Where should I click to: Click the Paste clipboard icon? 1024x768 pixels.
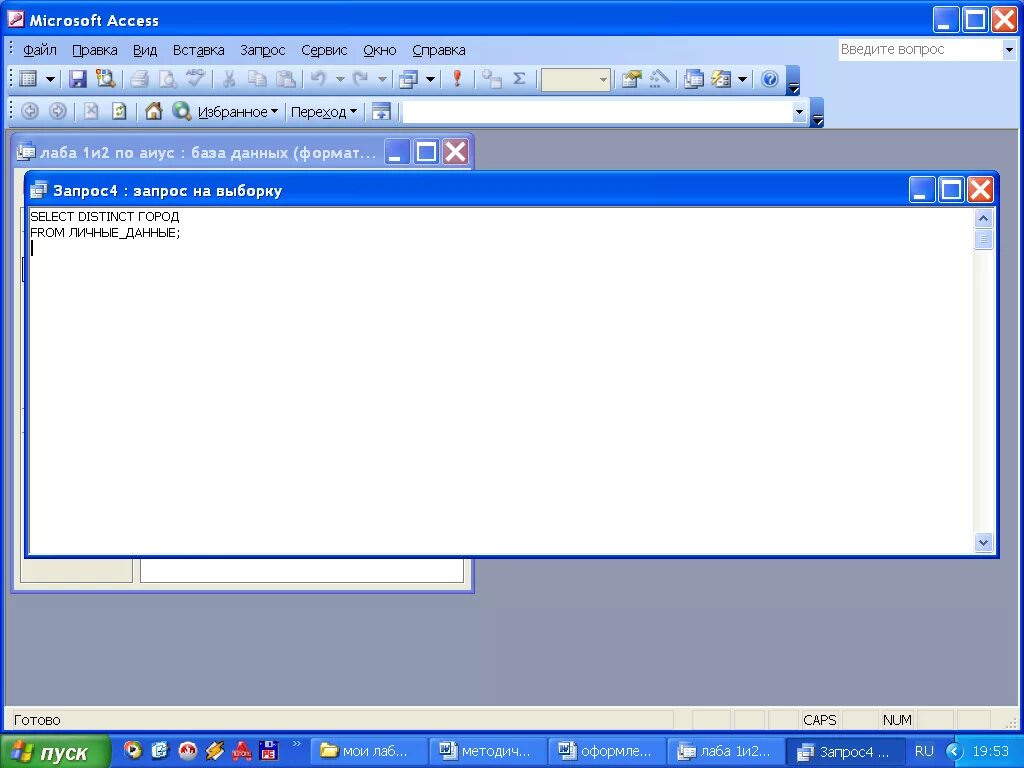pyautogui.click(x=285, y=79)
